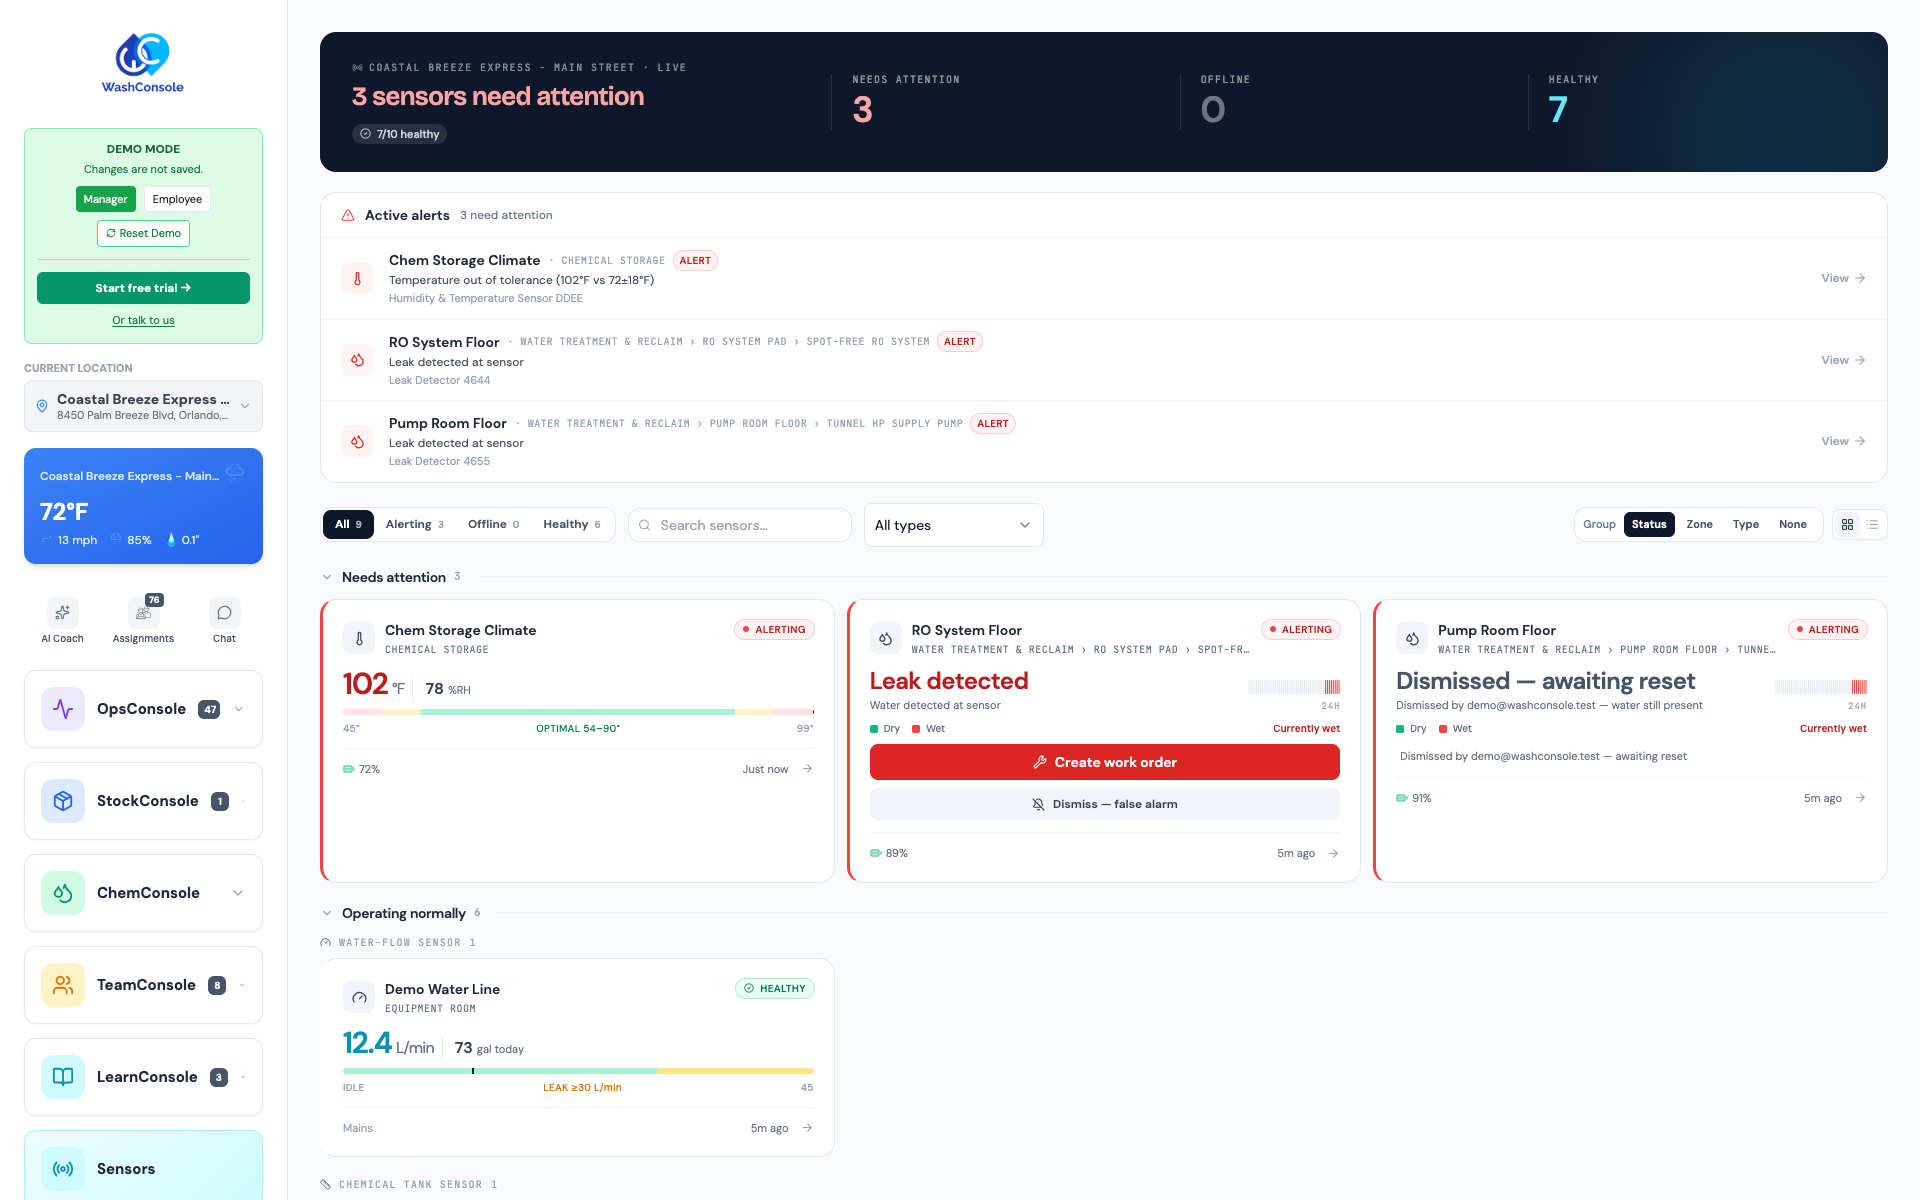The image size is (1920, 1200).
Task: Click Start free trial button
Action: (x=143, y=288)
